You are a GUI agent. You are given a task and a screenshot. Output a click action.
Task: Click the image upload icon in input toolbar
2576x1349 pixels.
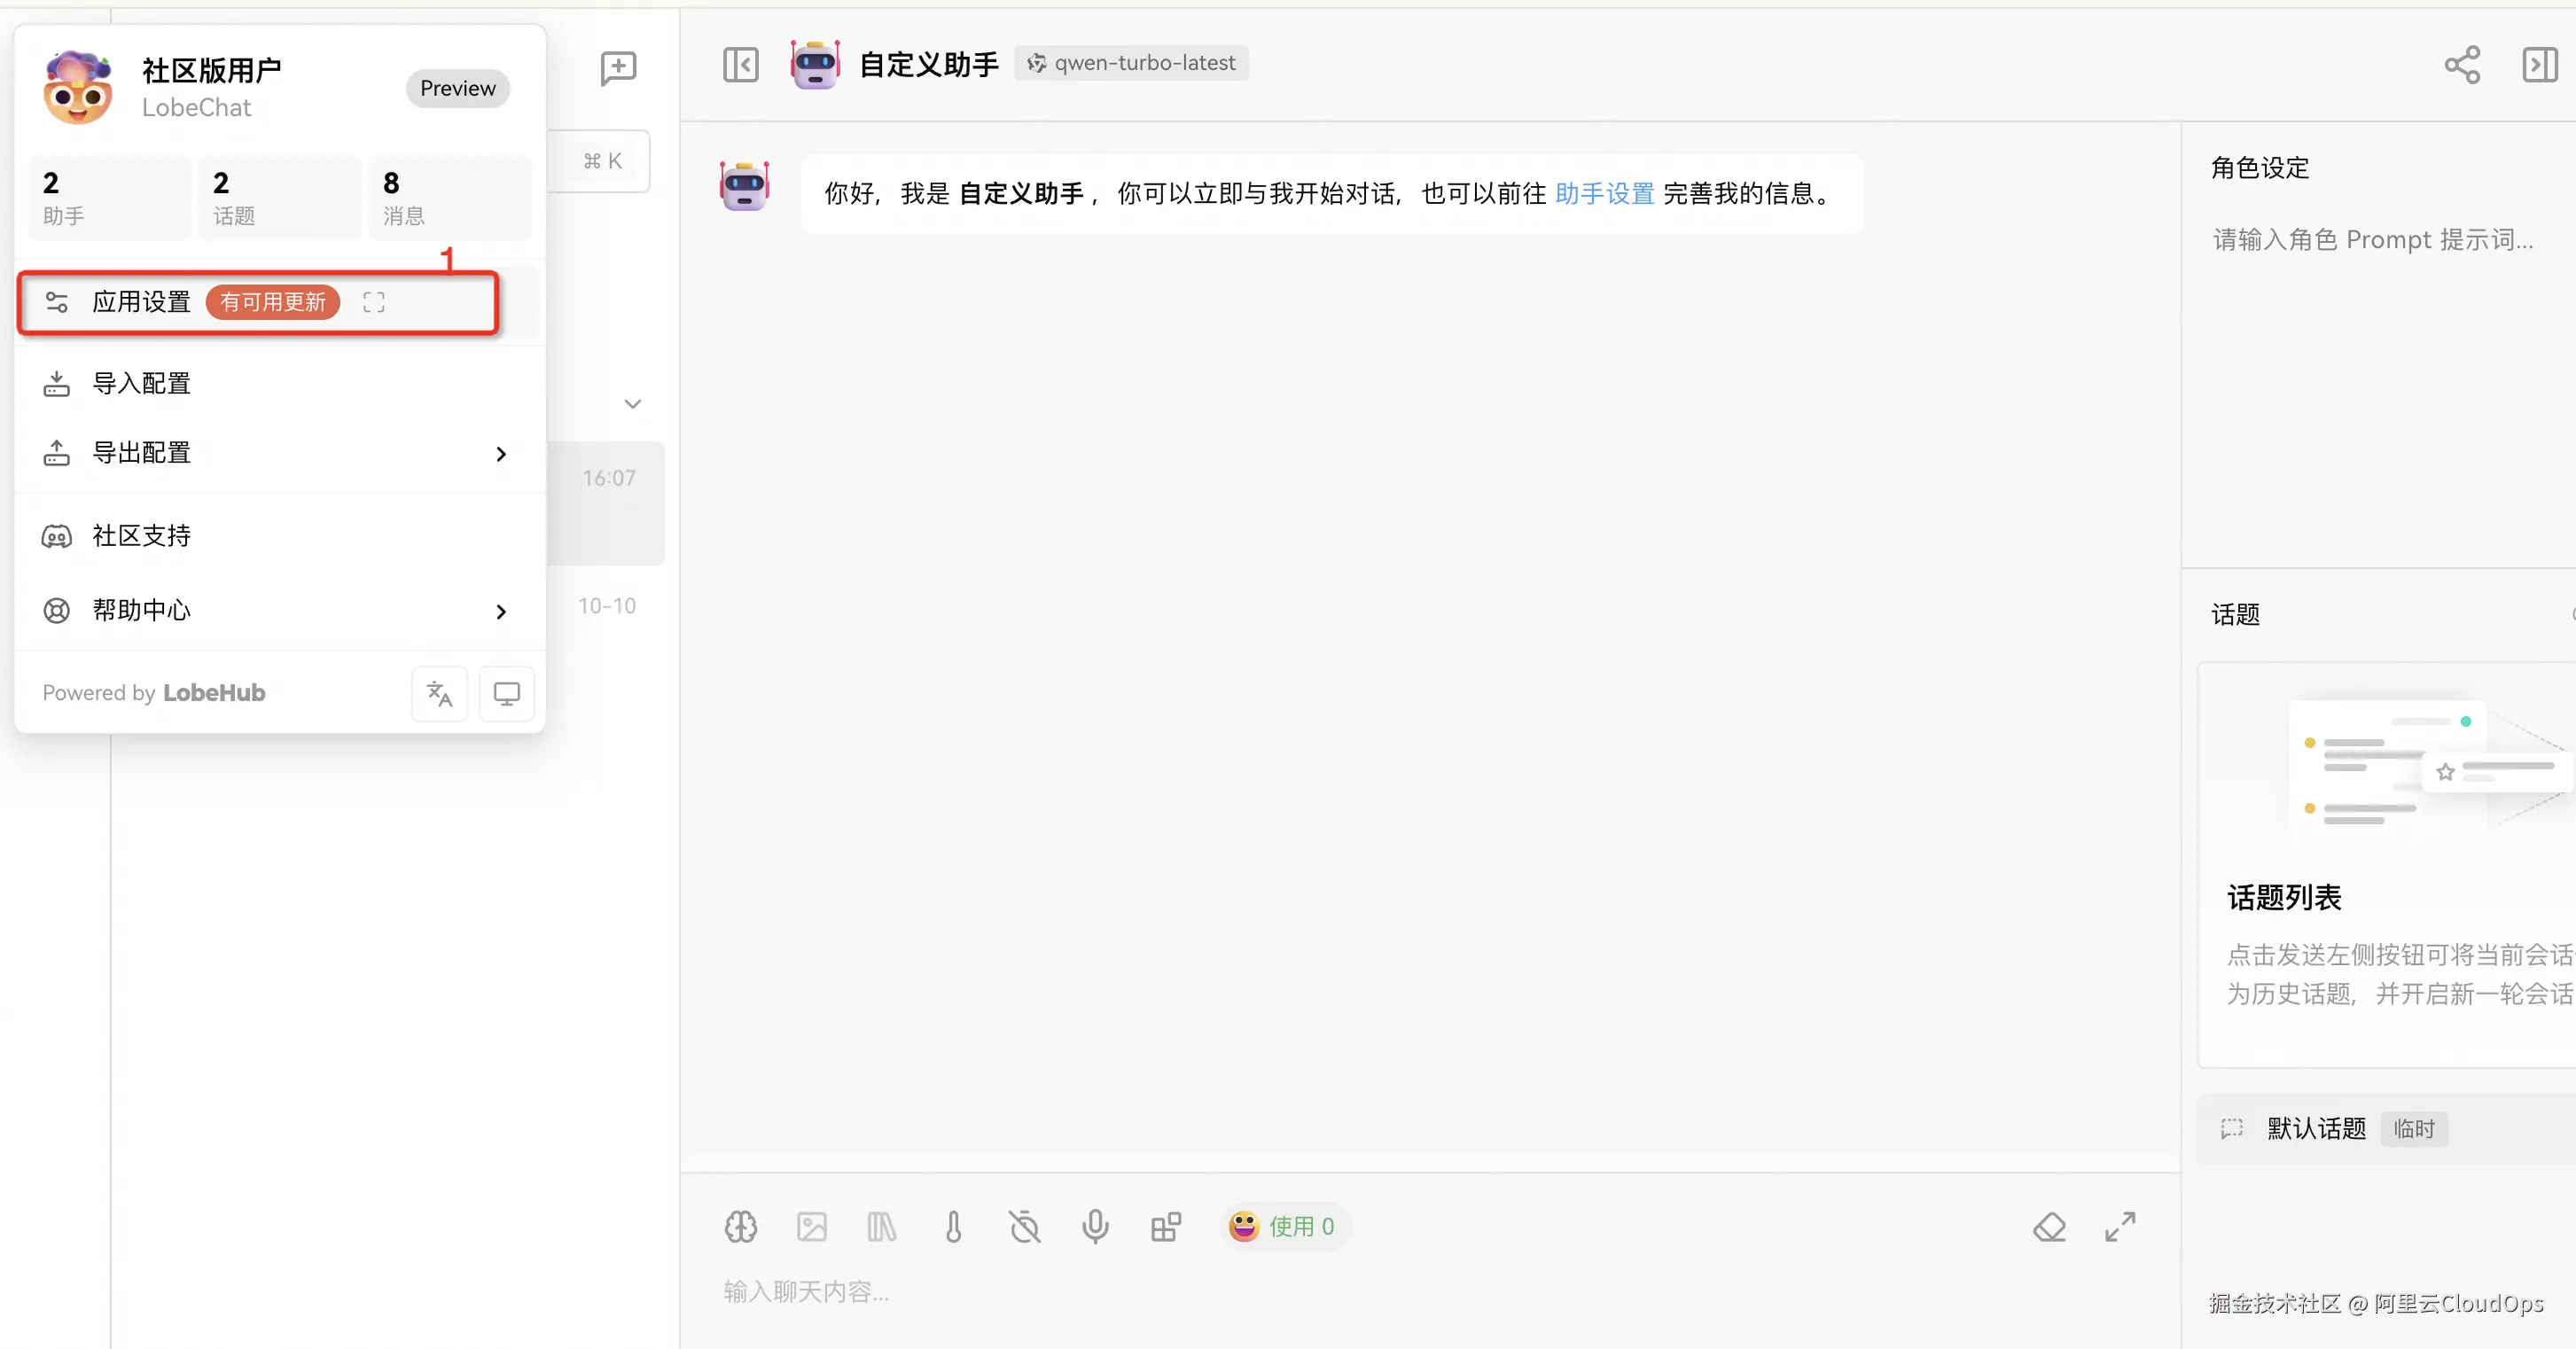[811, 1226]
